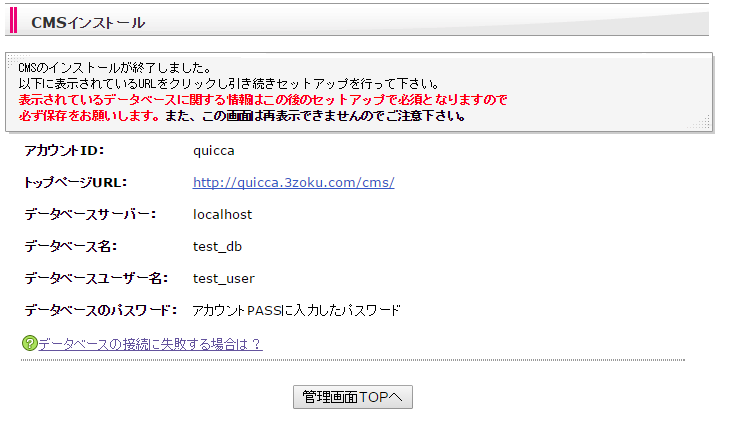Image resolution: width=731 pixels, height=434 pixels.
Task: Click the database username test_user
Action: (x=223, y=278)
